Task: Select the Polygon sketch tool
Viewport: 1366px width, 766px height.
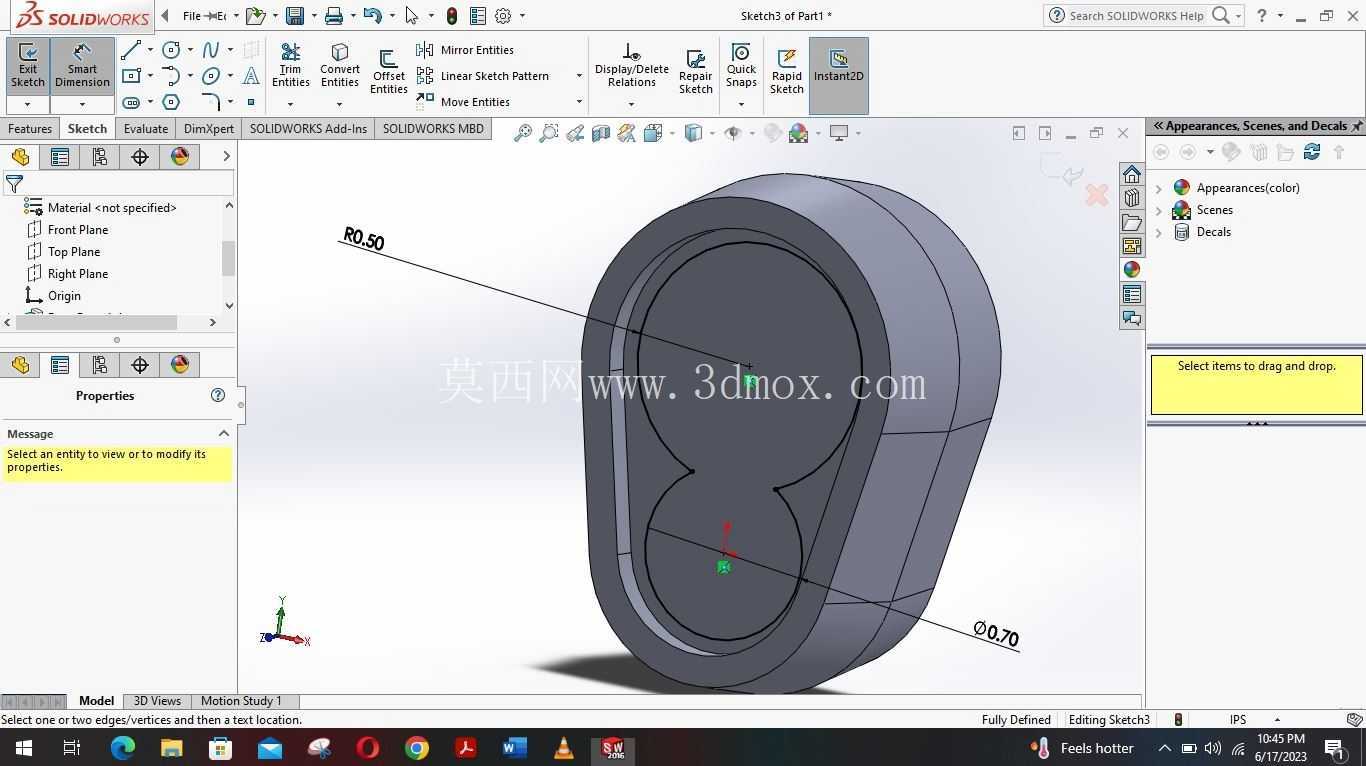Action: (x=171, y=102)
